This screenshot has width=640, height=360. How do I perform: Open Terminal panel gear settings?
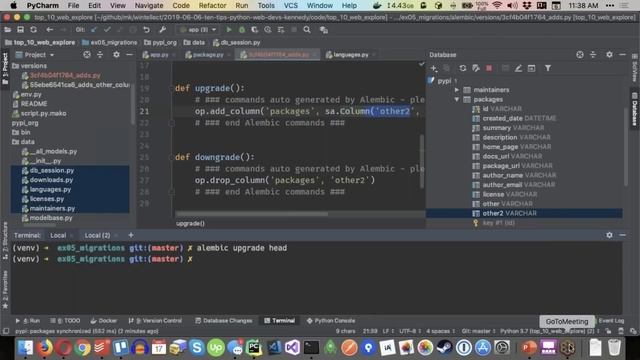609,235
